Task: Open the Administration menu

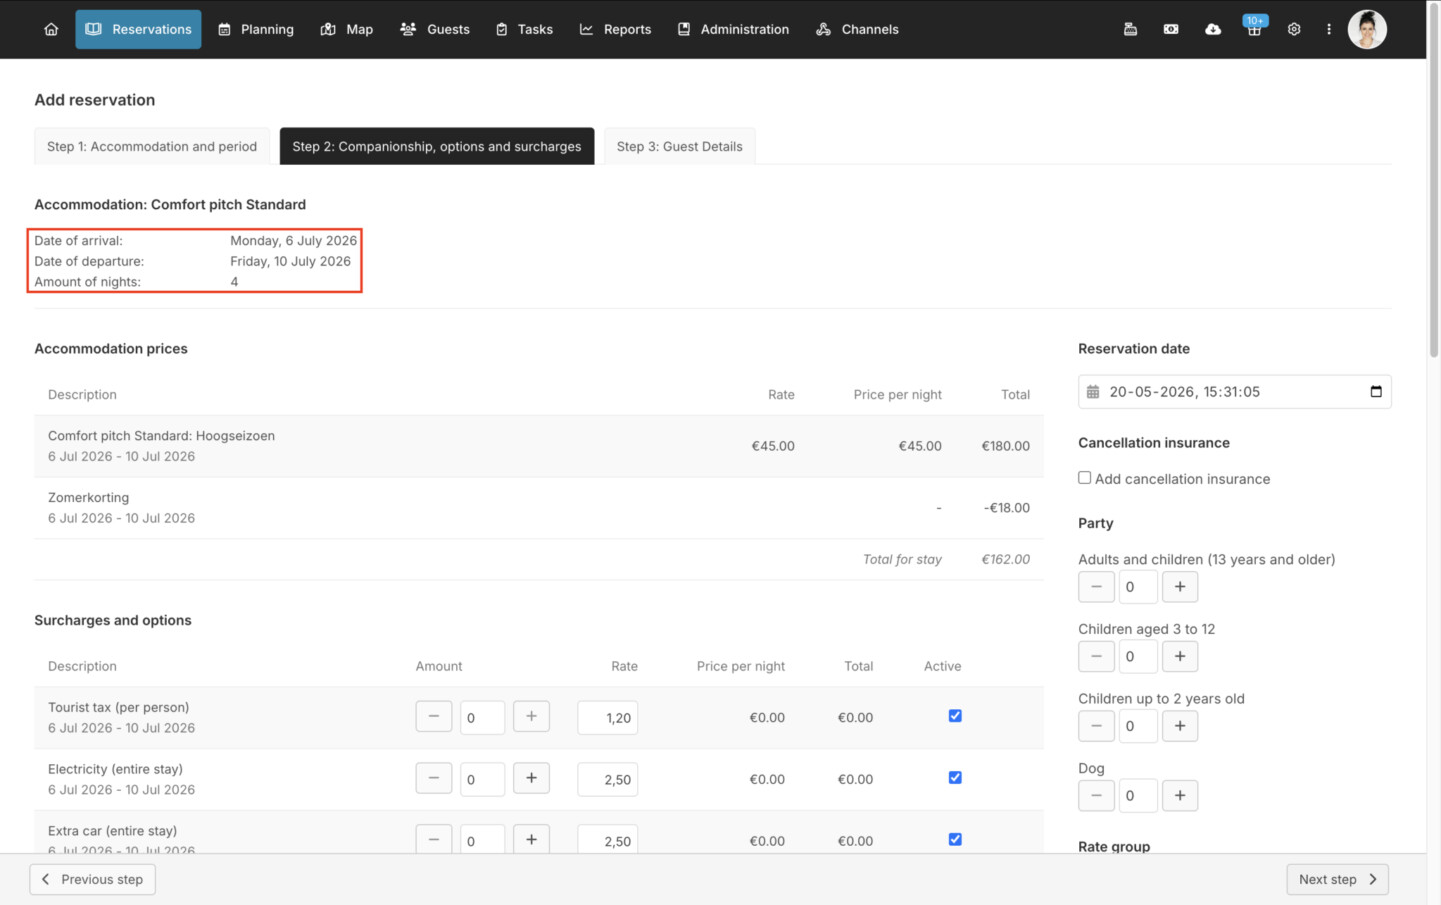Action: [733, 29]
